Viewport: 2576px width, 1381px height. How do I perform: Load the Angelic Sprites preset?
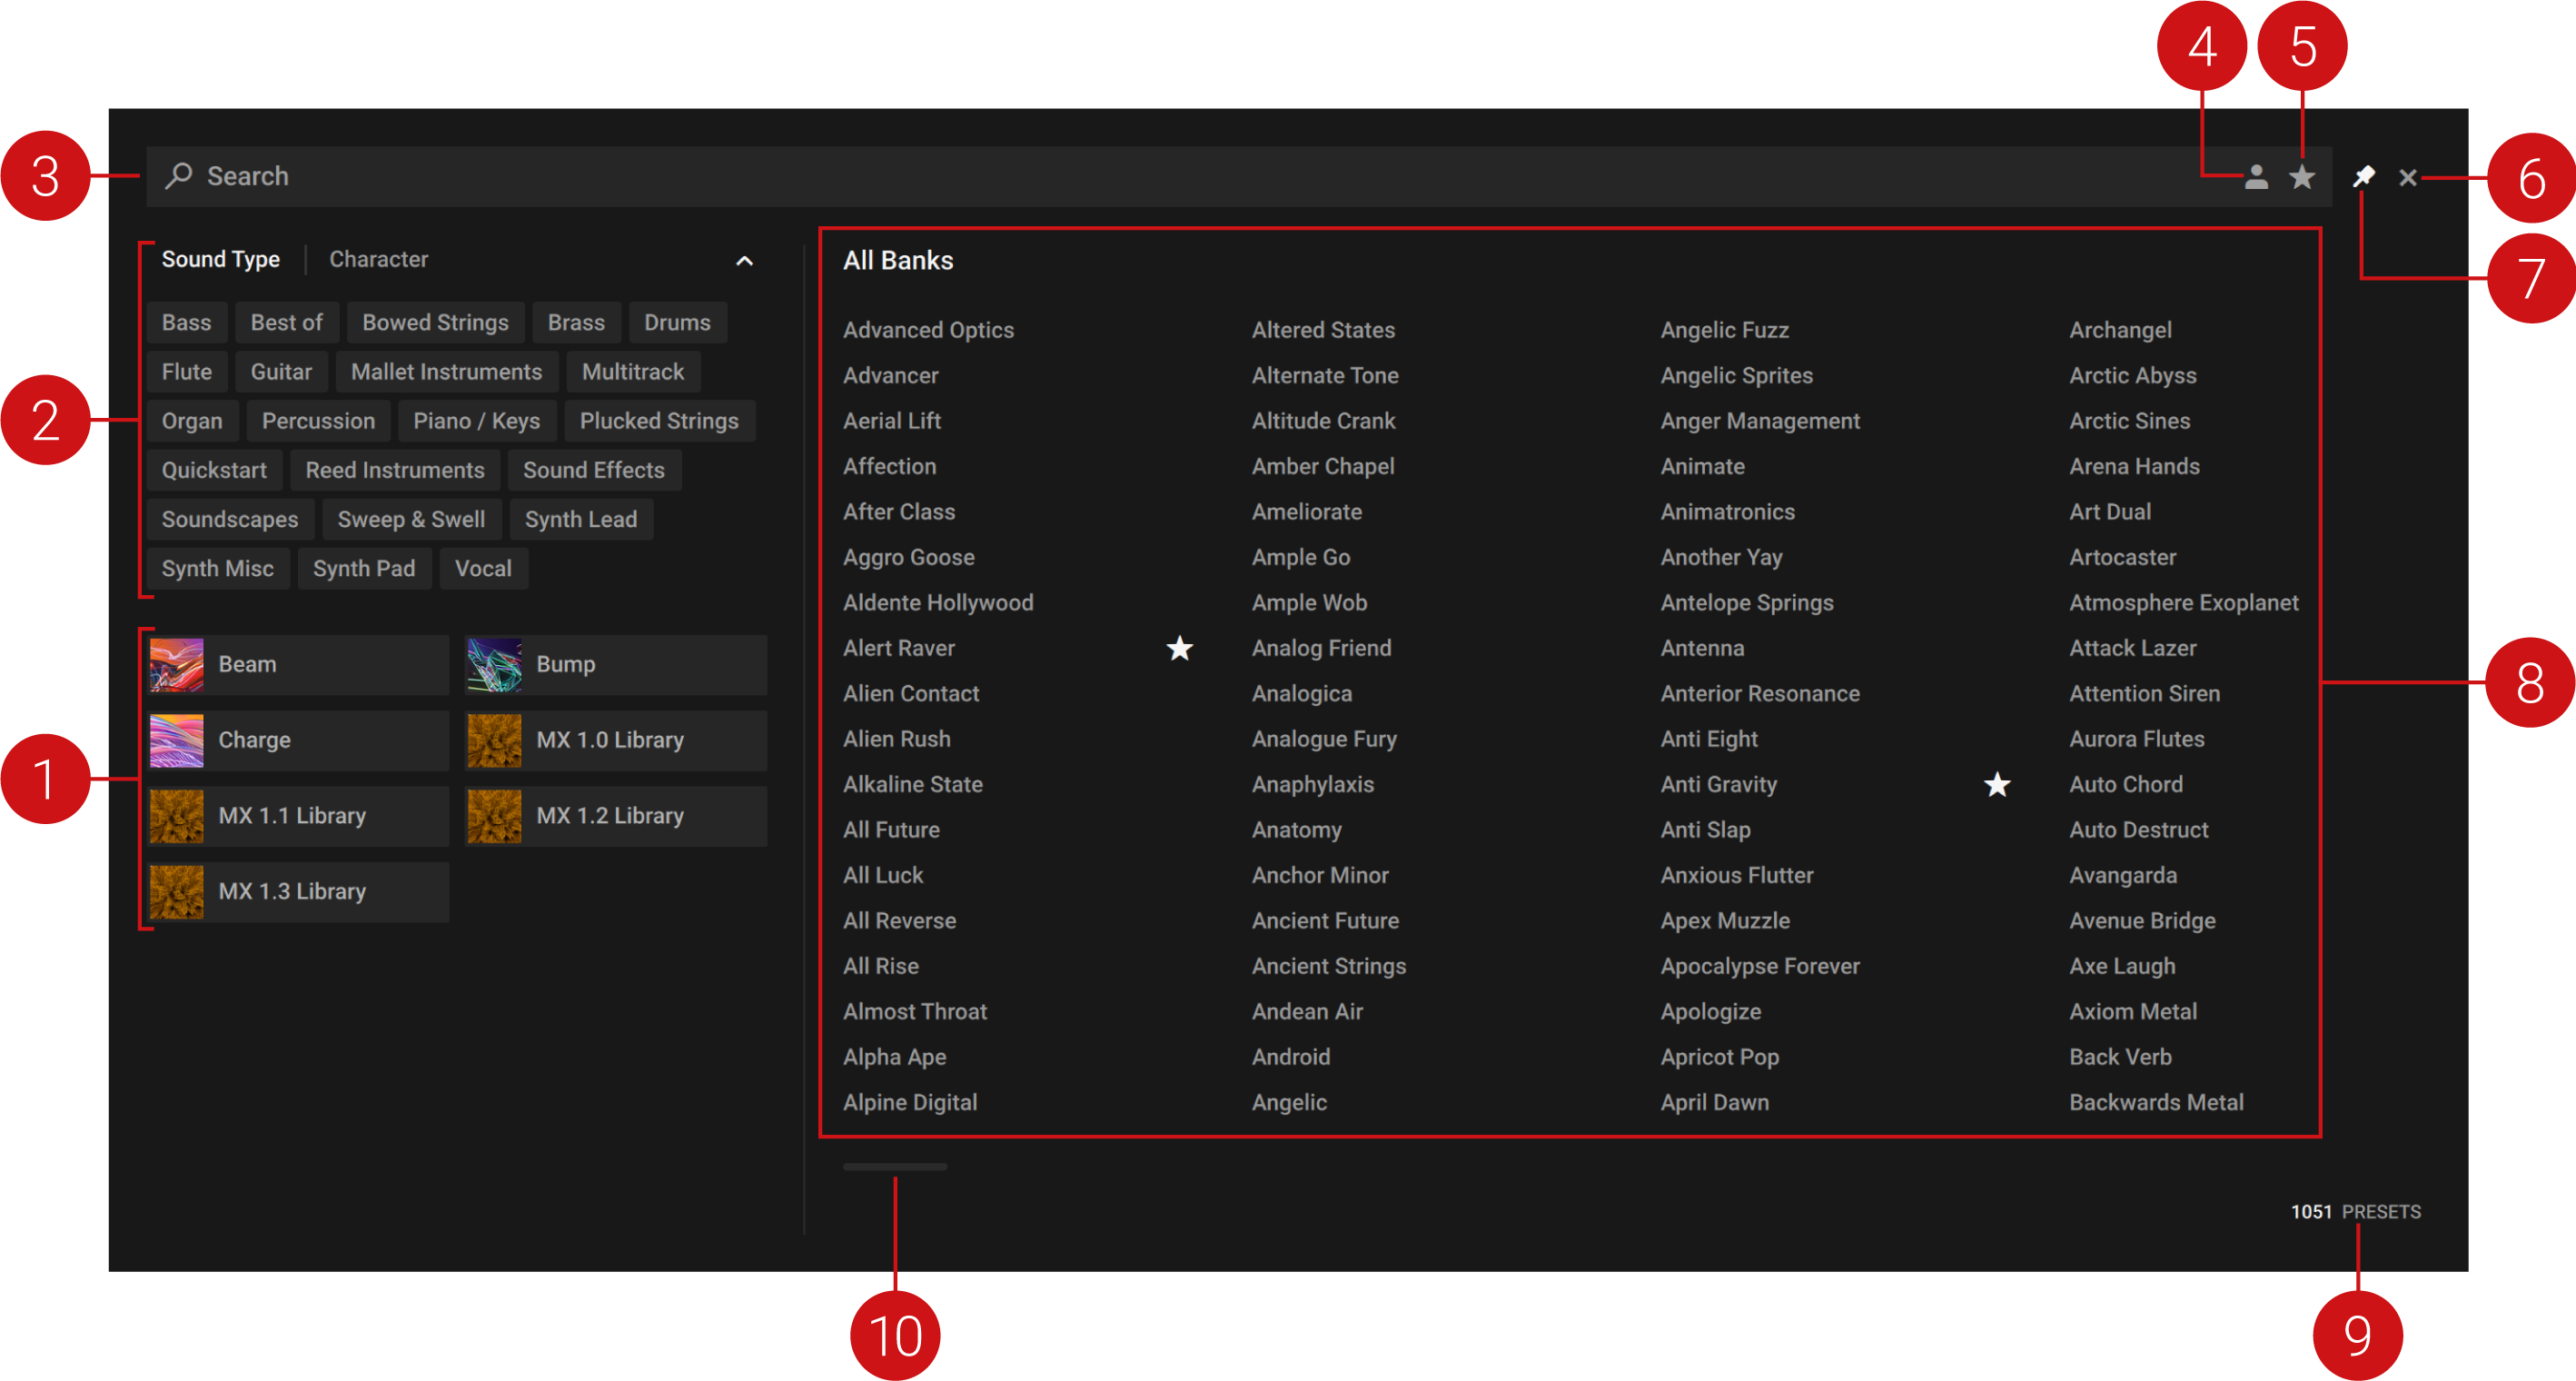[1736, 376]
